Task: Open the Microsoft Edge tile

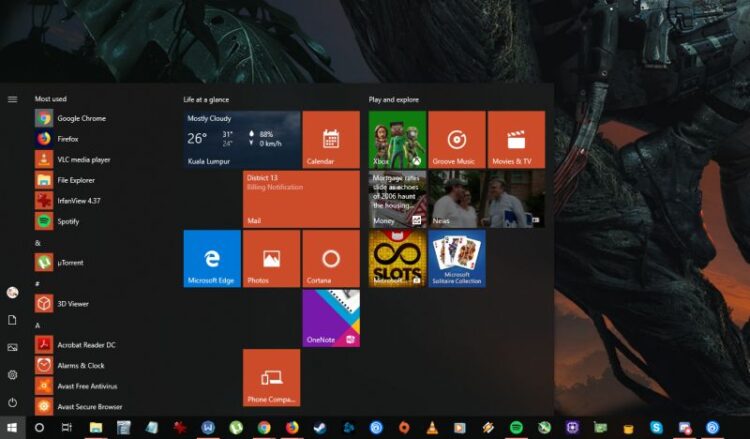Action: pos(212,259)
